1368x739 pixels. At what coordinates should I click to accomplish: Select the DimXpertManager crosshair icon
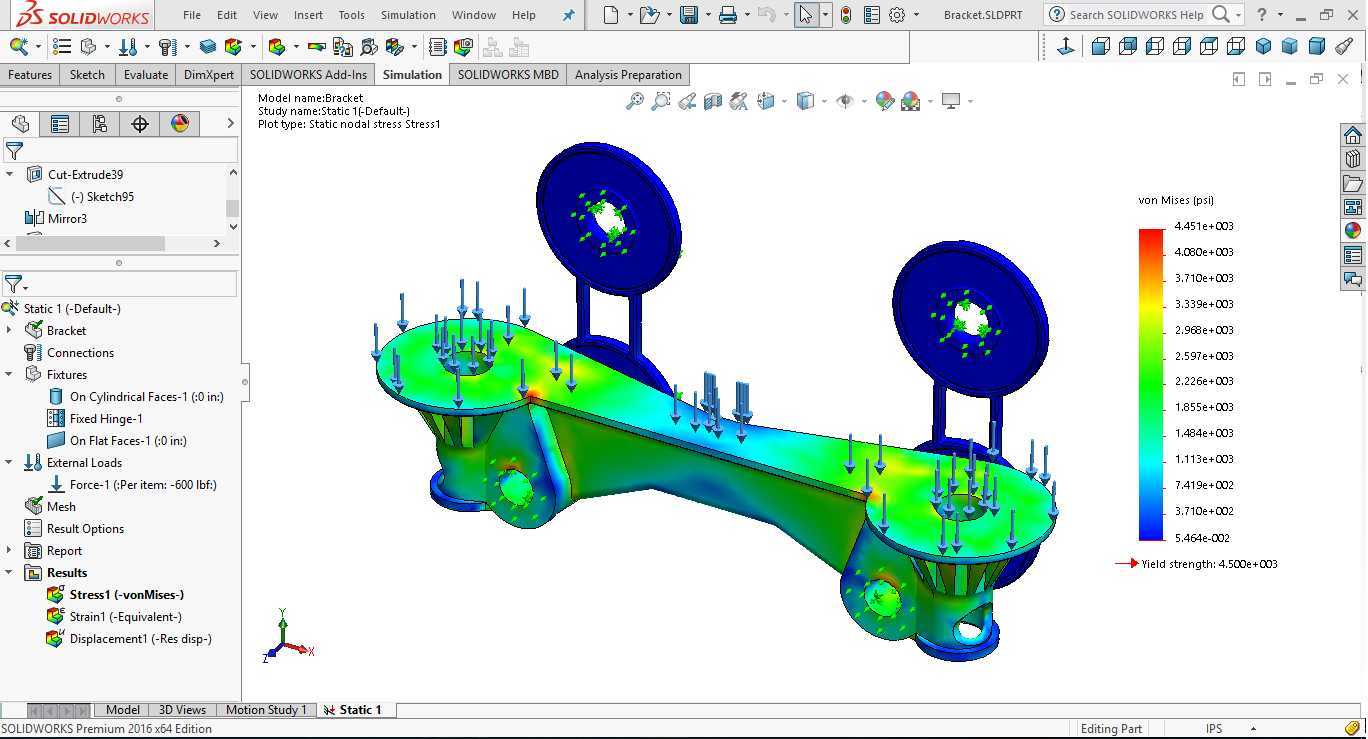140,123
